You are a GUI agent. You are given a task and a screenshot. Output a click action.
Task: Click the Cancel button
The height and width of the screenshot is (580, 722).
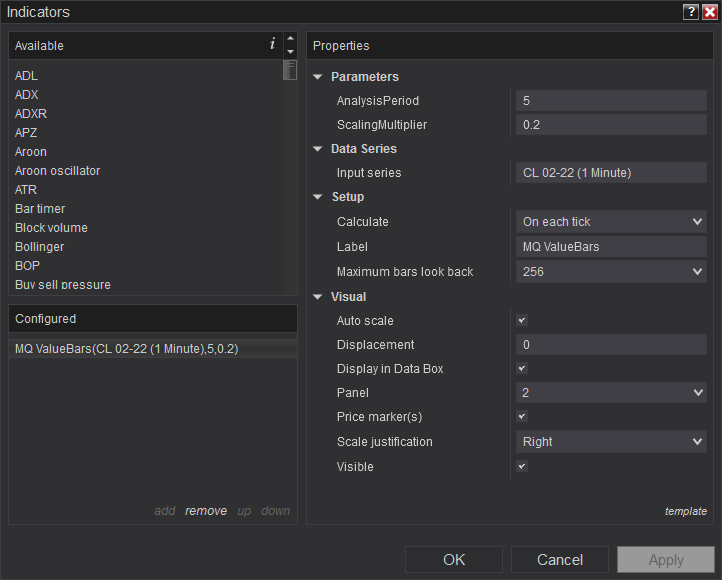pyautogui.click(x=560, y=559)
